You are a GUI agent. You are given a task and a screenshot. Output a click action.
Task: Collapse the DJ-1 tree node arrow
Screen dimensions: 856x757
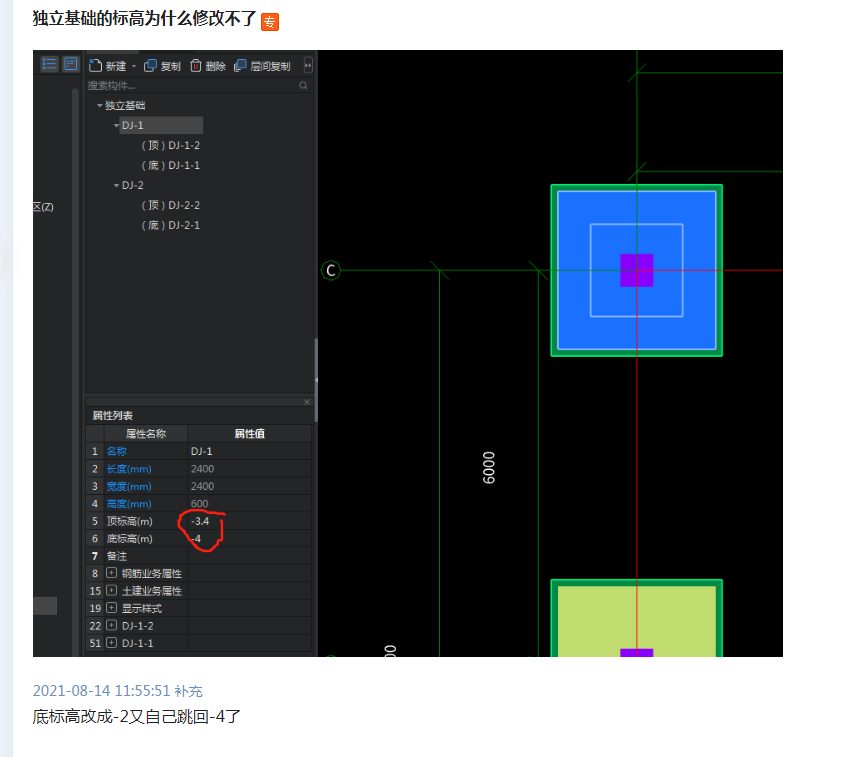pyautogui.click(x=116, y=126)
